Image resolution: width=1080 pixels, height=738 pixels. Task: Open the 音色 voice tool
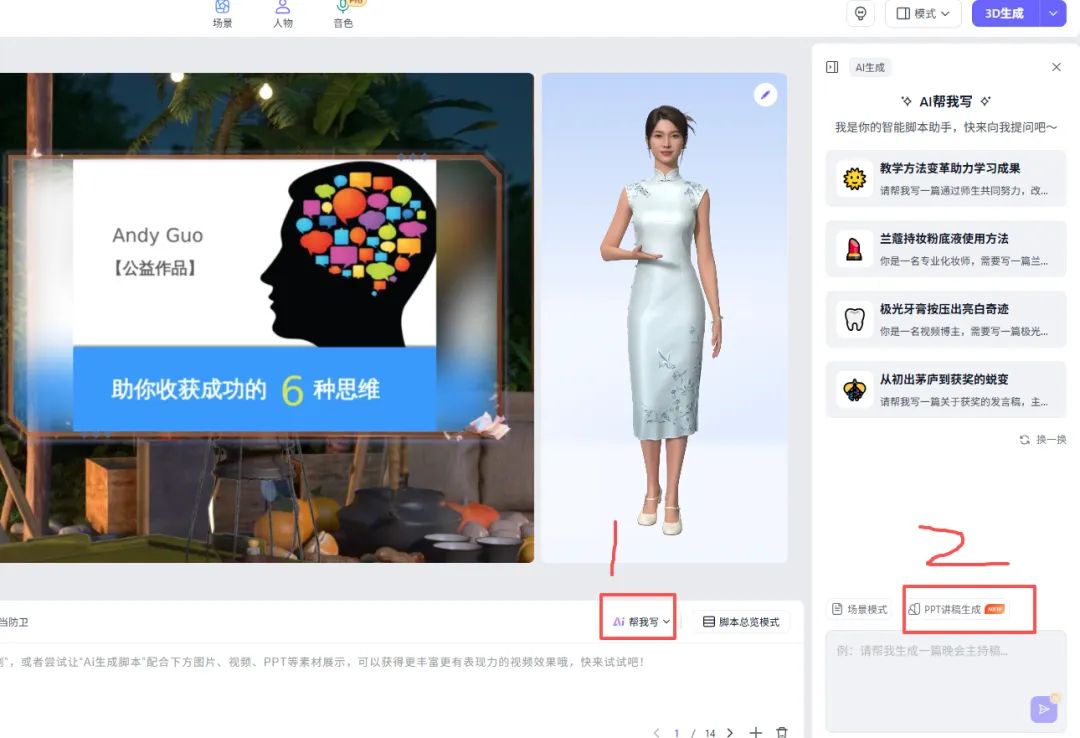(343, 14)
